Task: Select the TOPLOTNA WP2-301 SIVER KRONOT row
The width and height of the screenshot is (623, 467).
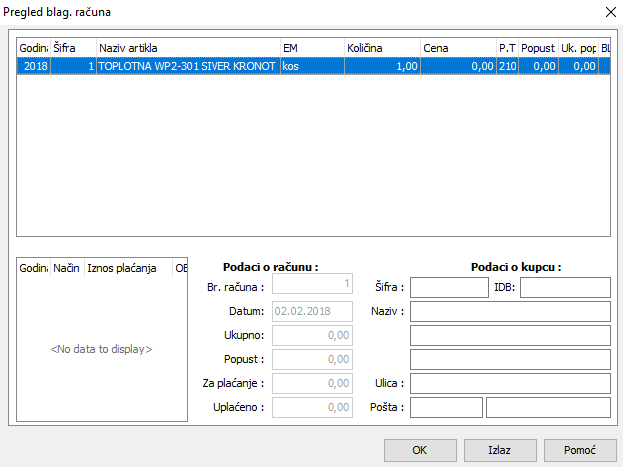Action: tap(188, 66)
